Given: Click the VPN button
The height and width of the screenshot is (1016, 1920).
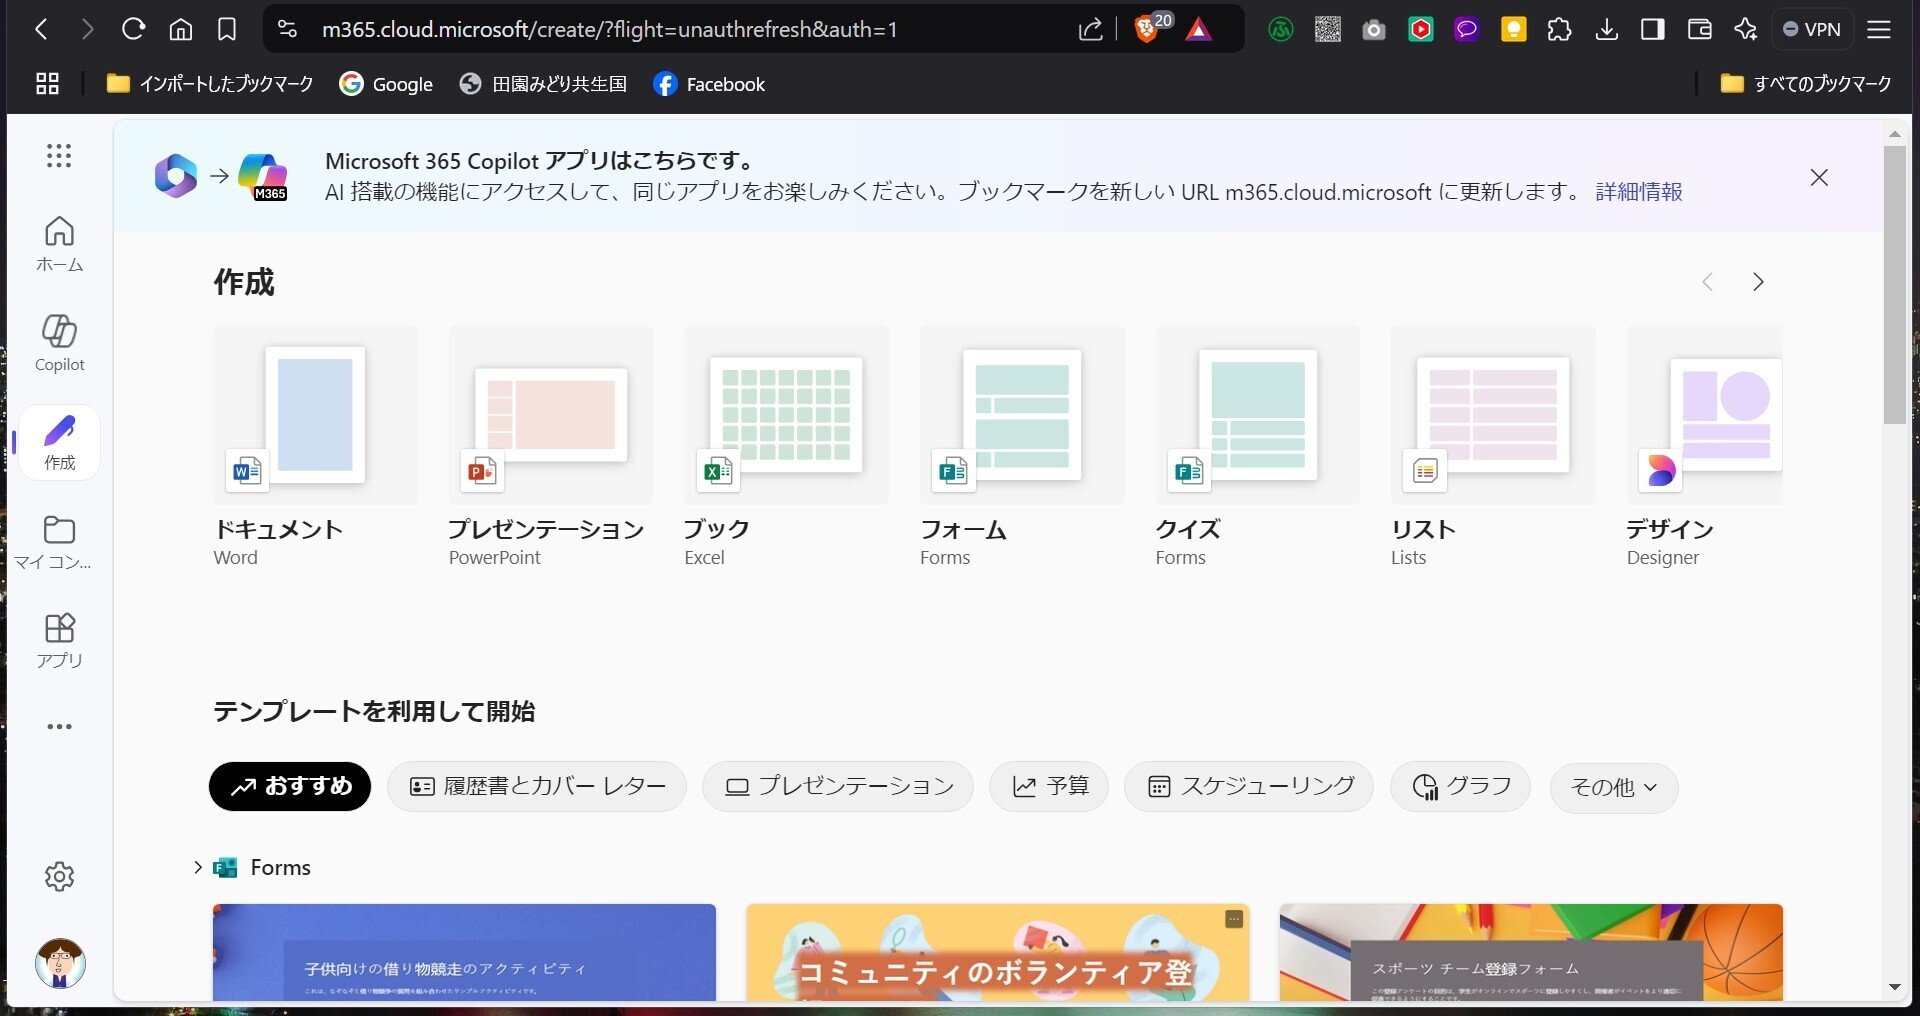Looking at the screenshot, I should tap(1812, 30).
